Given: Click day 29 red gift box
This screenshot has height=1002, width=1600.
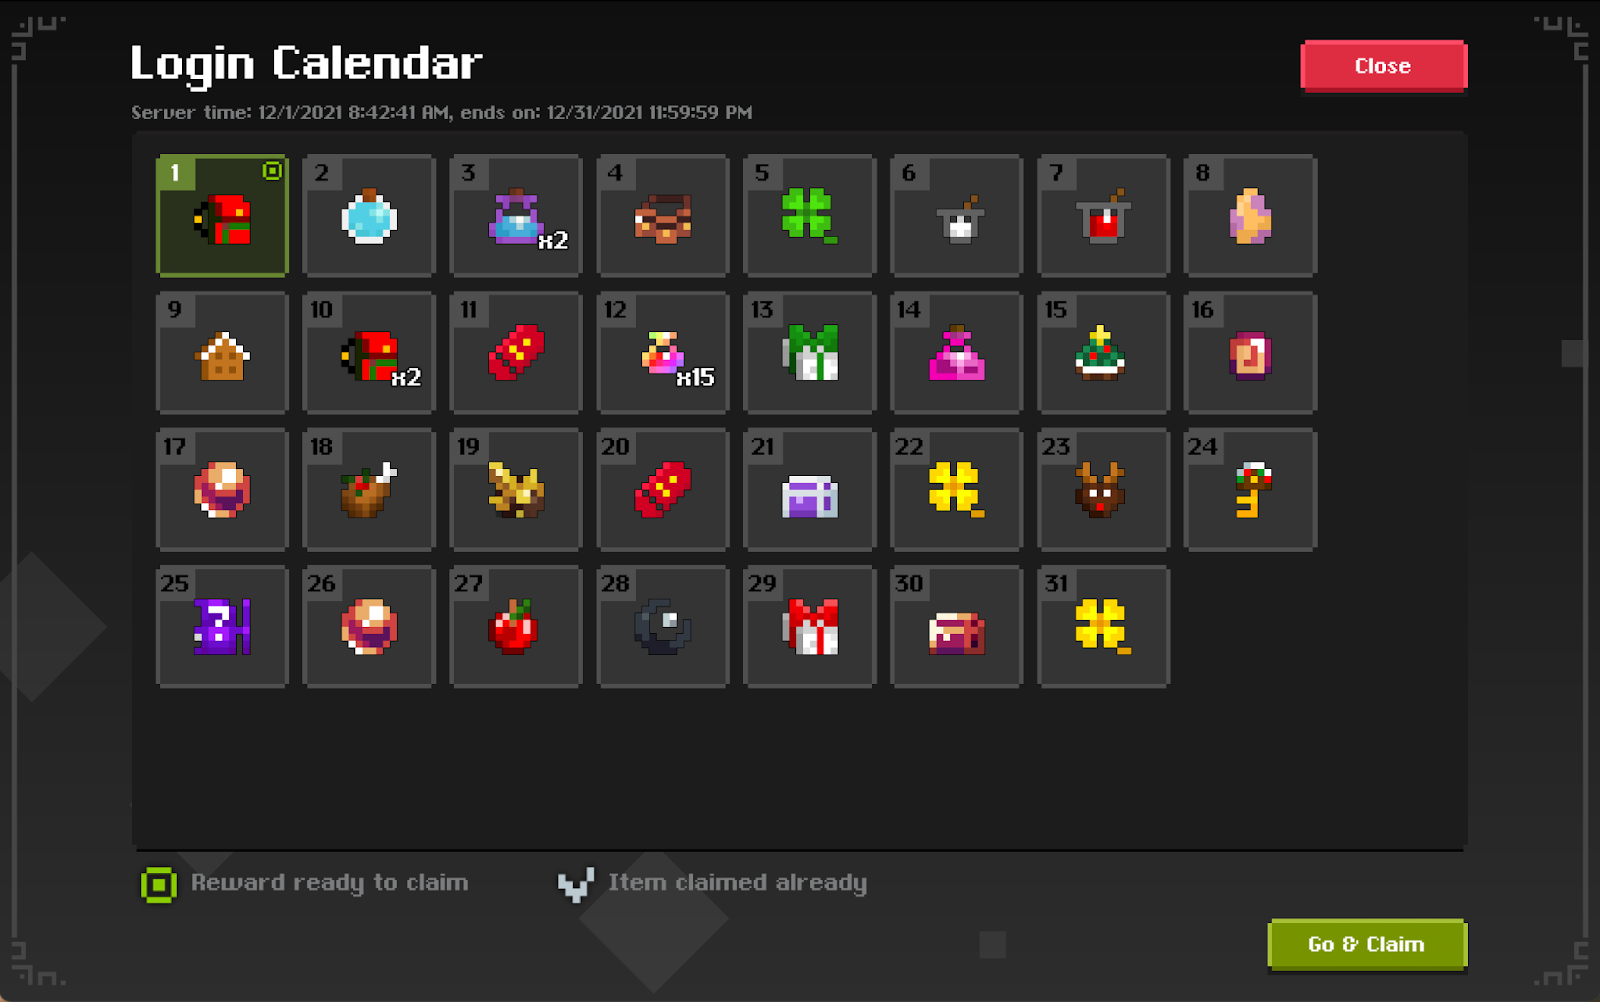Looking at the screenshot, I should pyautogui.click(x=809, y=627).
